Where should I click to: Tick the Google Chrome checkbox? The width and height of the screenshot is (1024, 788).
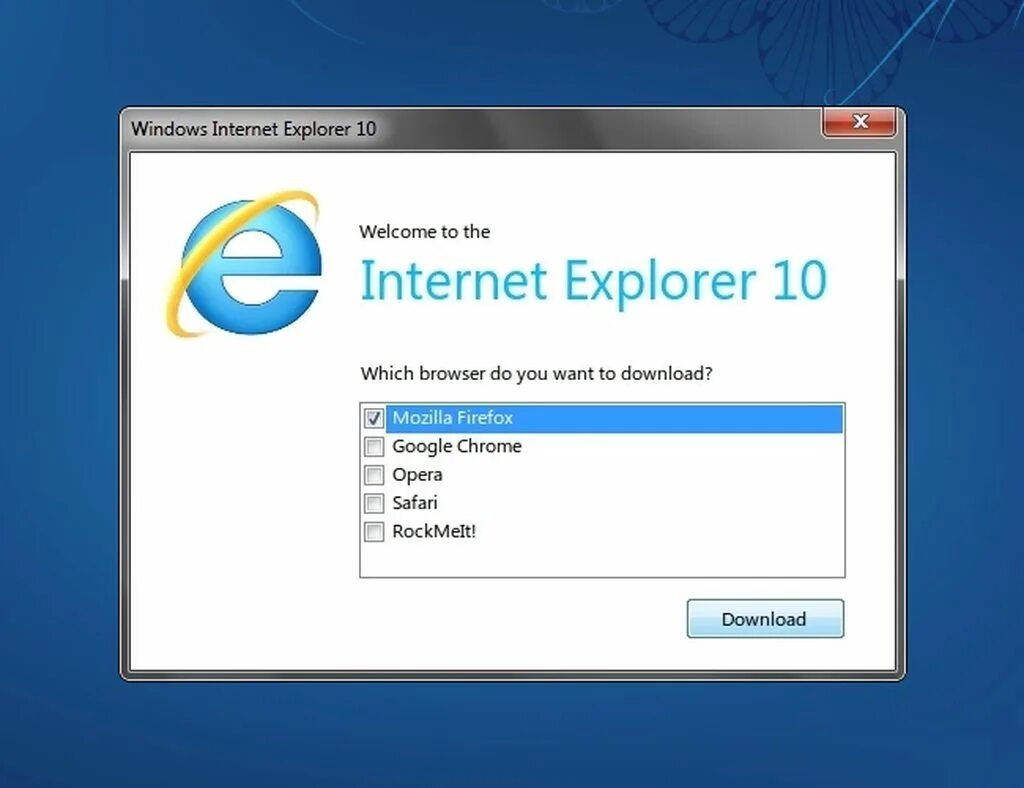(374, 447)
